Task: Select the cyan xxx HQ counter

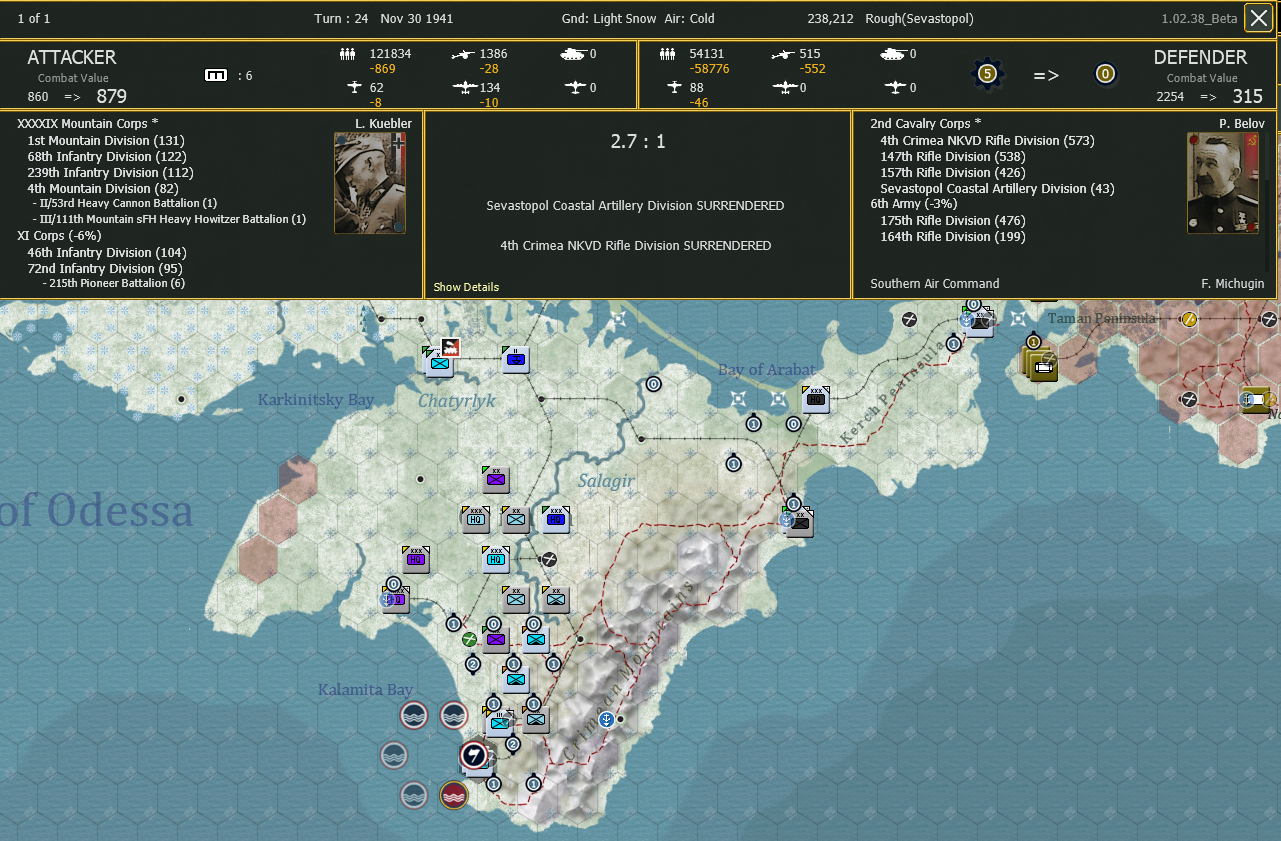Action: (x=495, y=559)
